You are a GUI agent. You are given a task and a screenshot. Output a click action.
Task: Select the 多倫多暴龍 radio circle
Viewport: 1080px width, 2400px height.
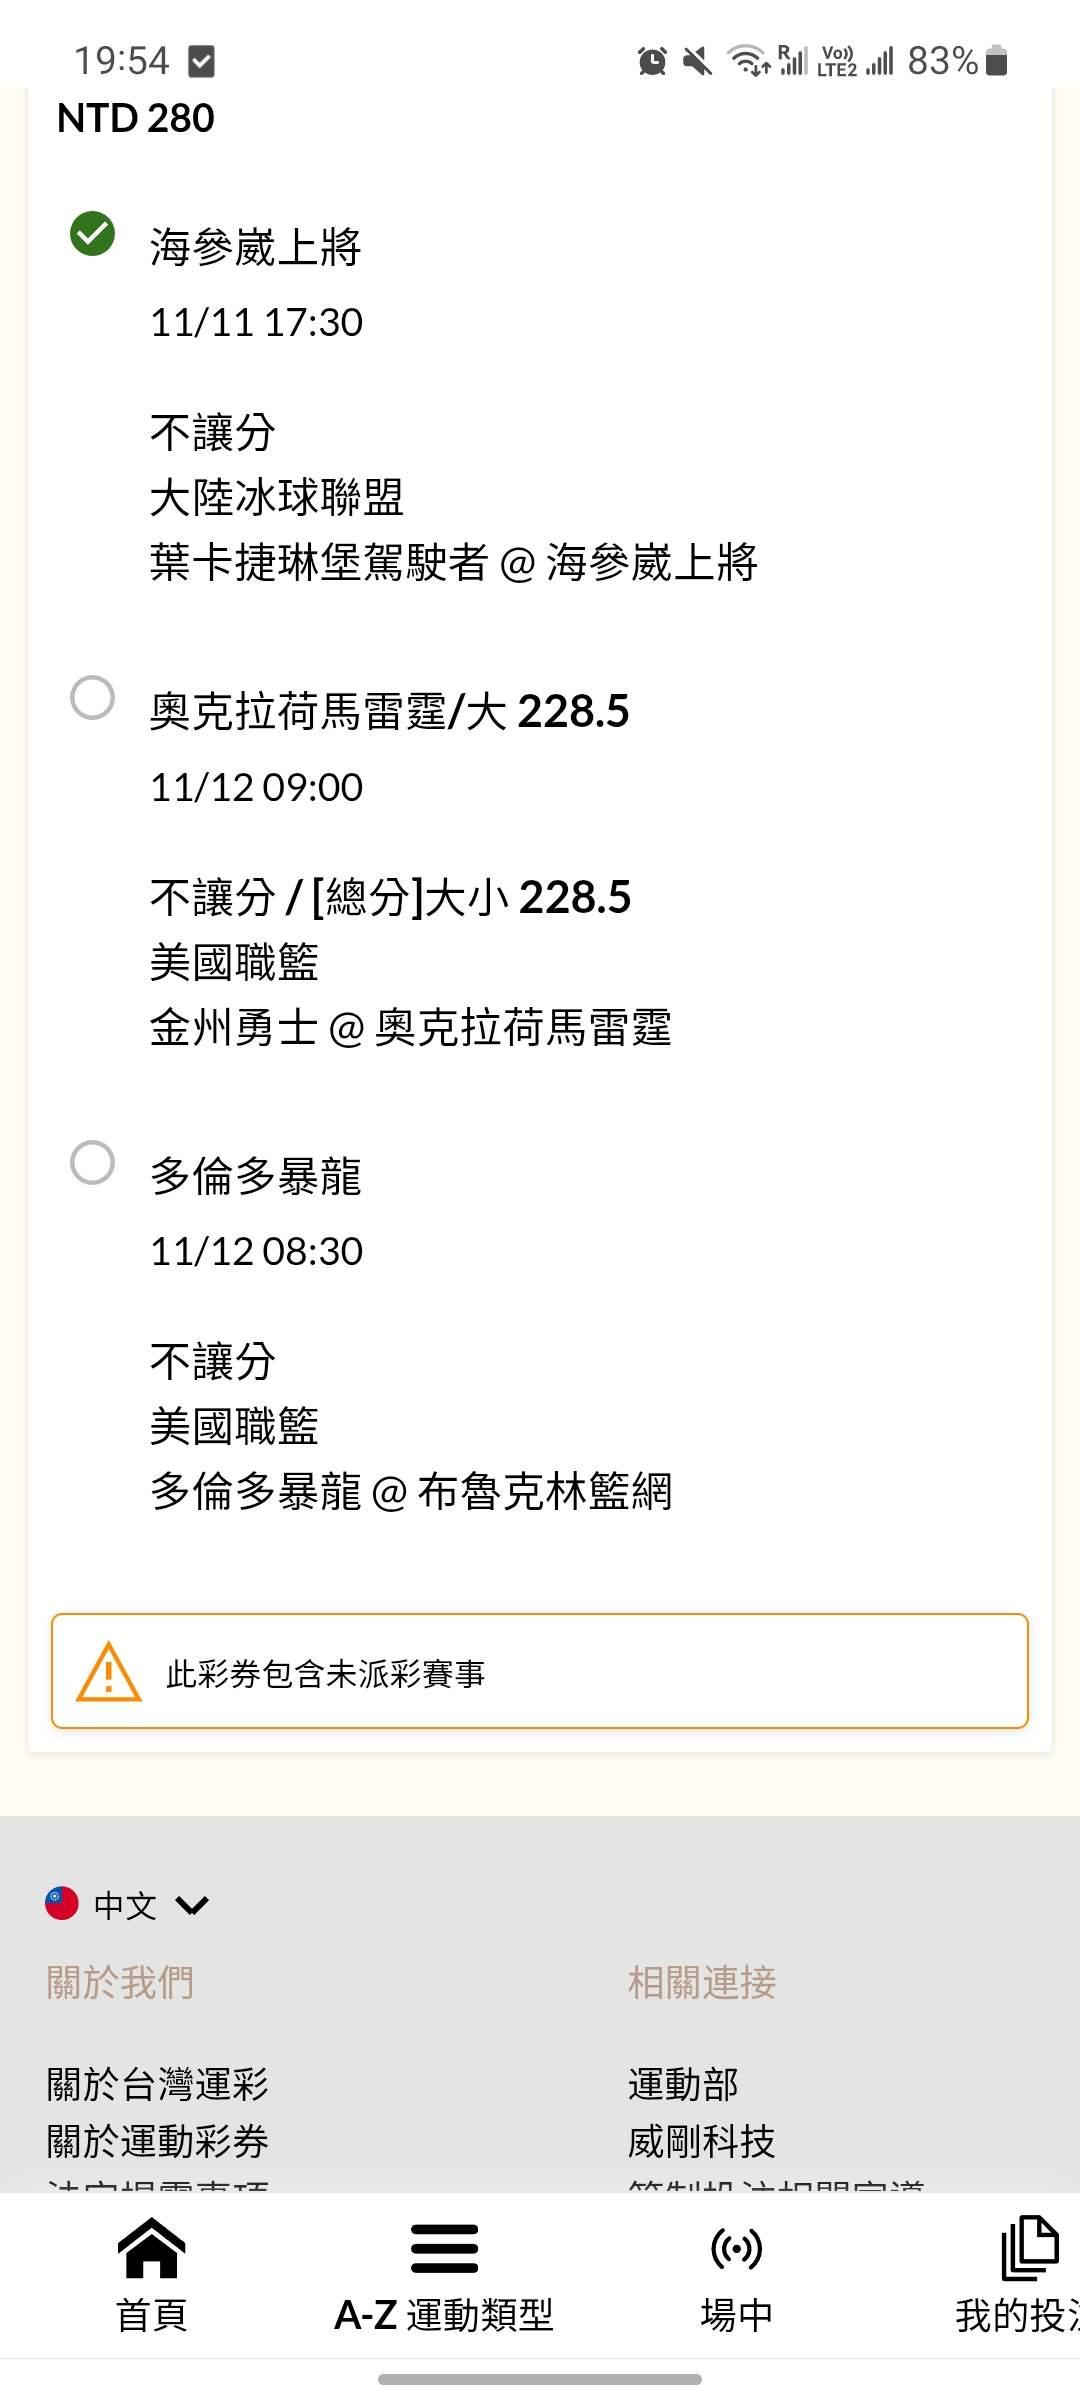92,1162
